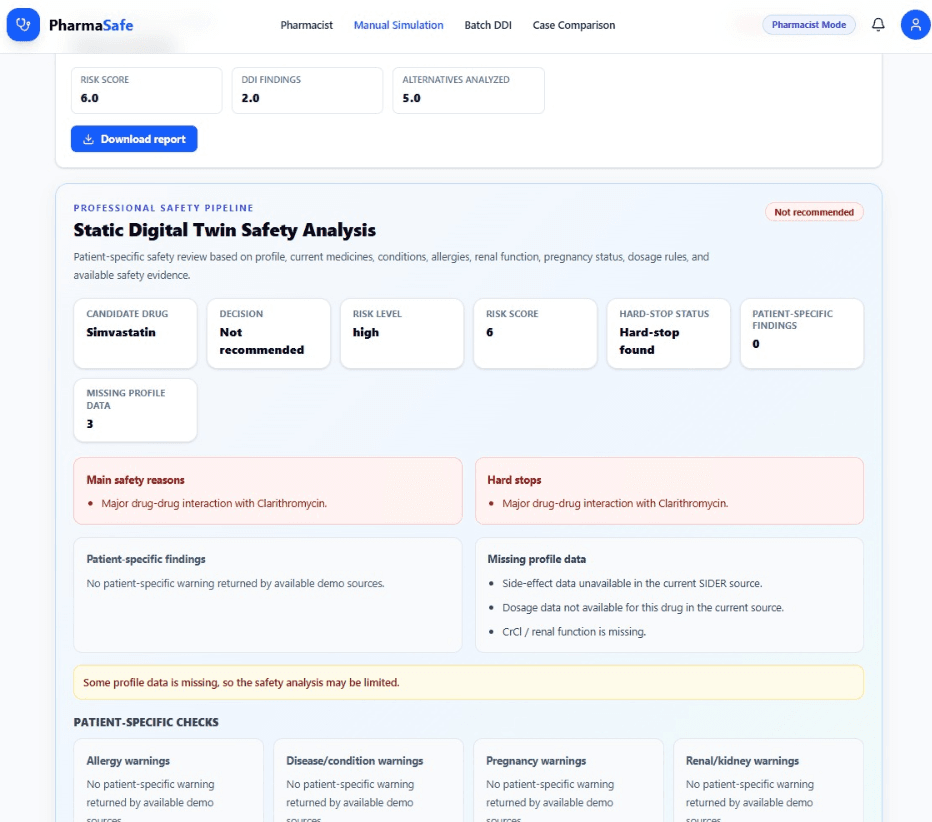Click 'Side-effect data unavailable' SIDER item
This screenshot has width=932, height=822.
[x=632, y=584]
